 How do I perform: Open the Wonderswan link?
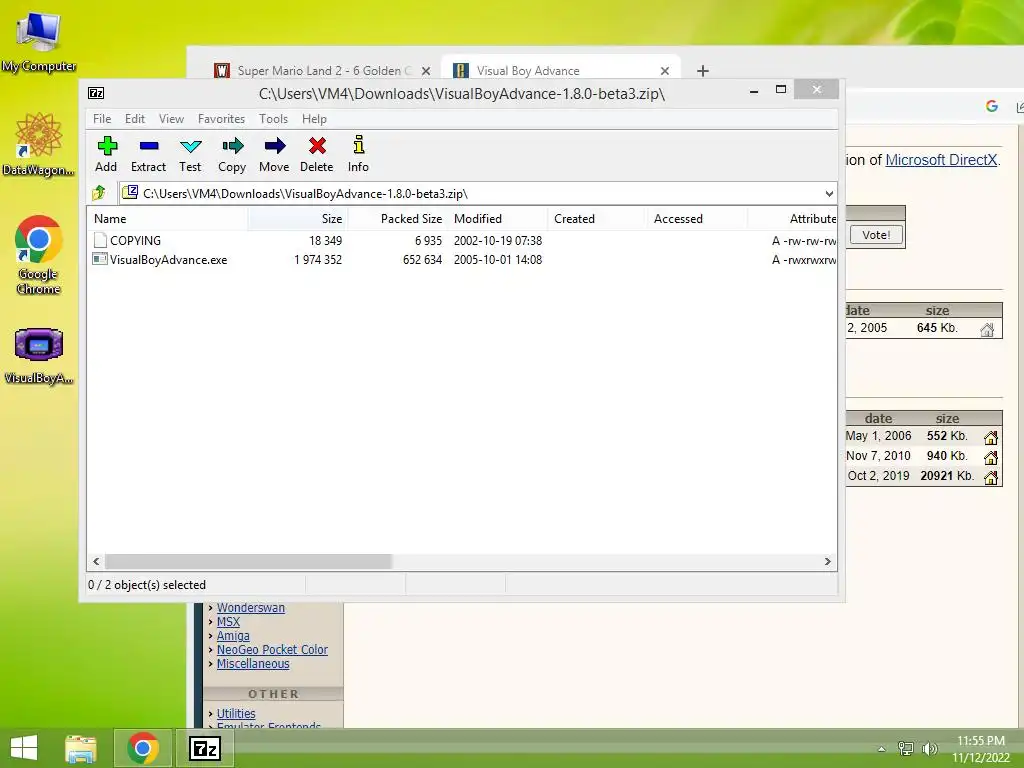pyautogui.click(x=251, y=607)
